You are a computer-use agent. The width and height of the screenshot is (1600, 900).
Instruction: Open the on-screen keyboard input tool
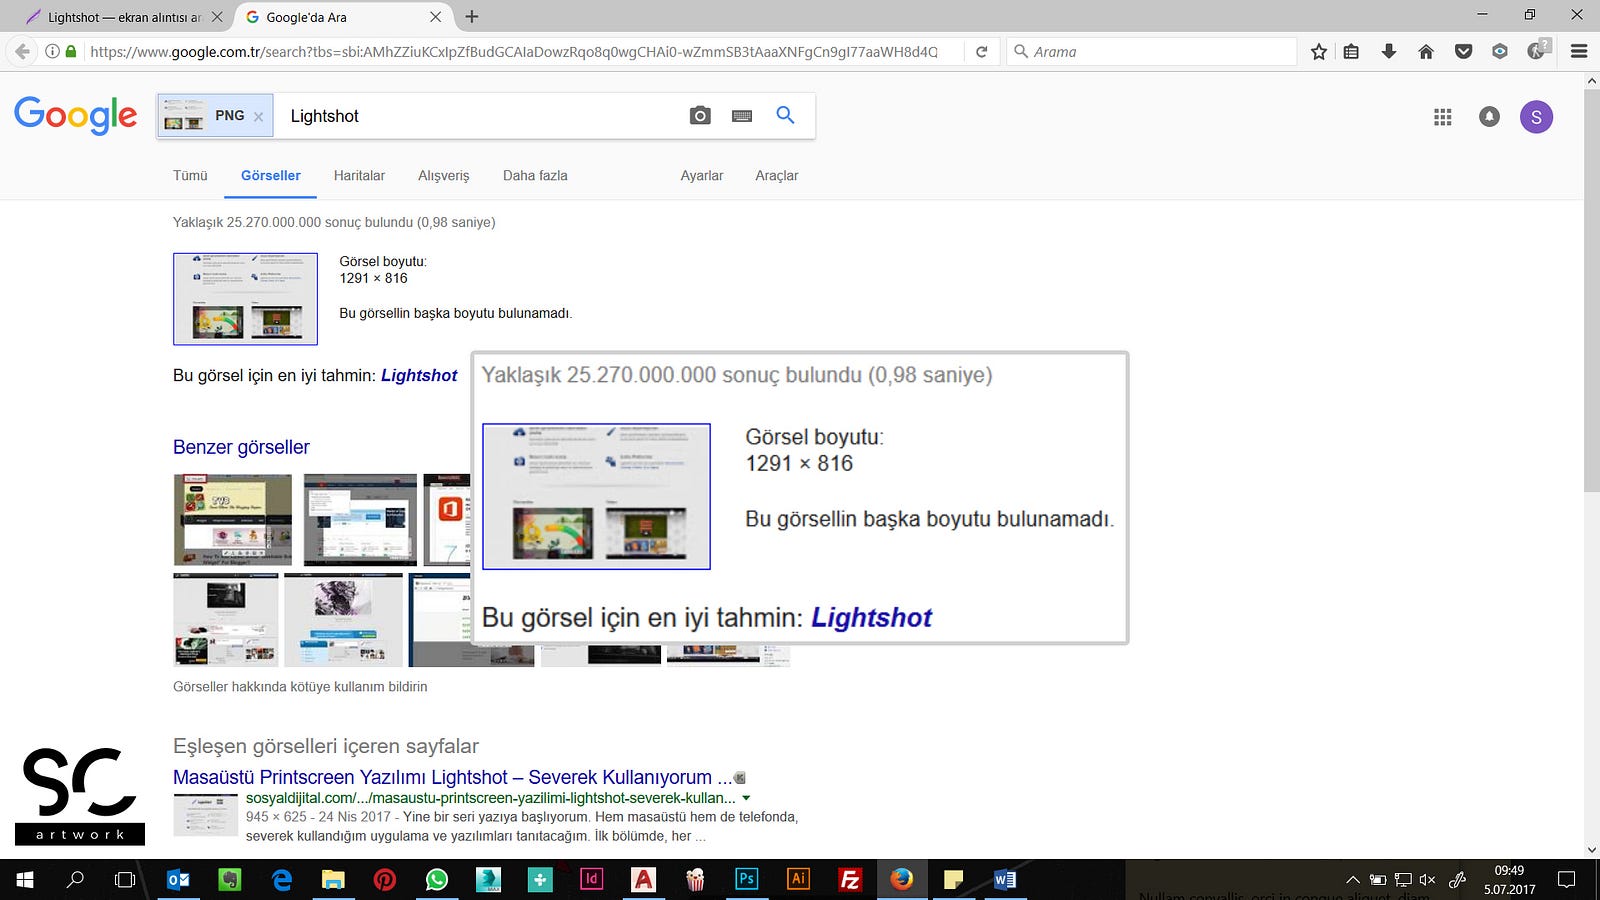(742, 116)
